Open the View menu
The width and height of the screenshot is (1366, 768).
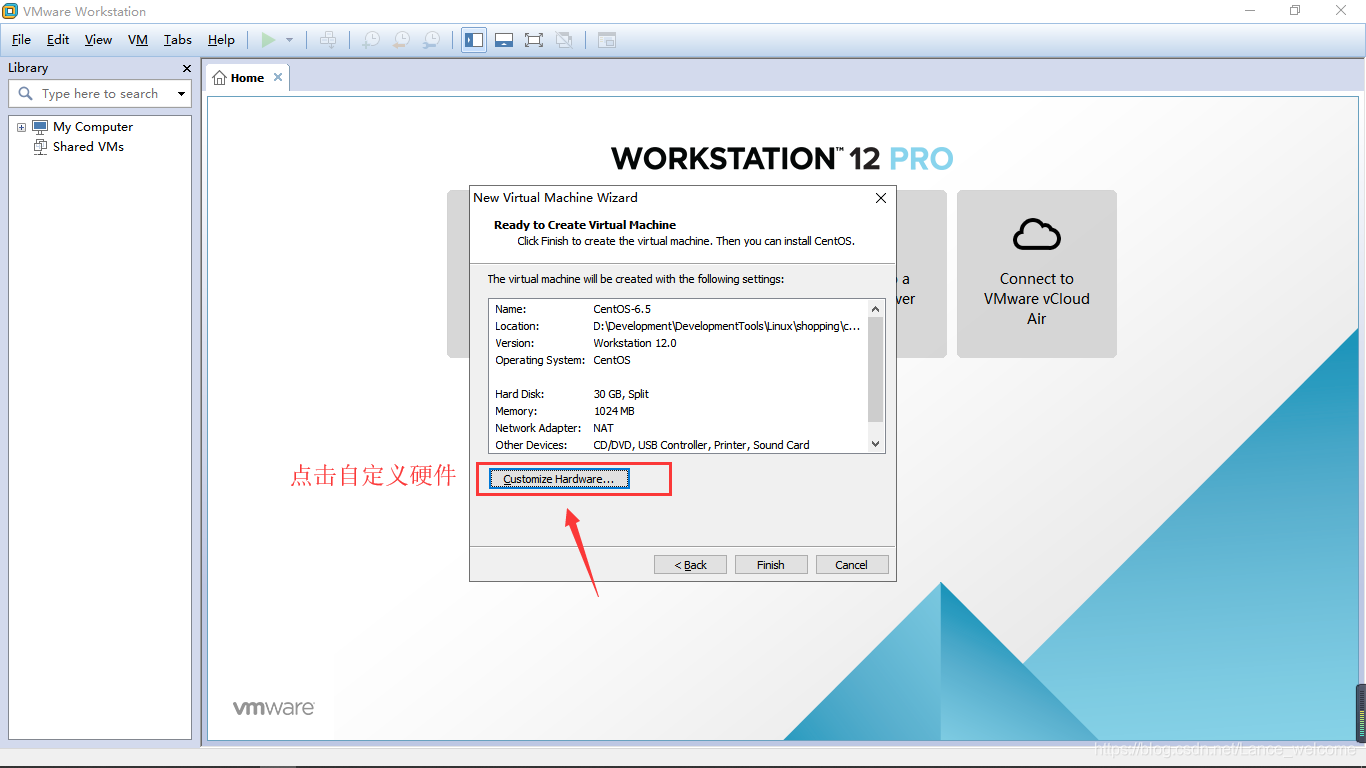98,40
